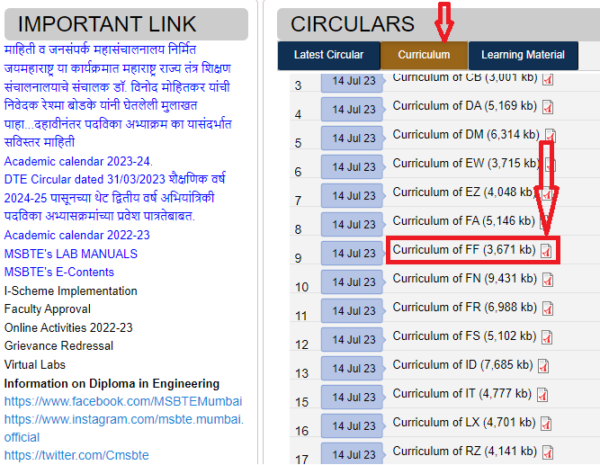
Task: Click MSBTE's E-Contents link
Action: tap(67, 272)
